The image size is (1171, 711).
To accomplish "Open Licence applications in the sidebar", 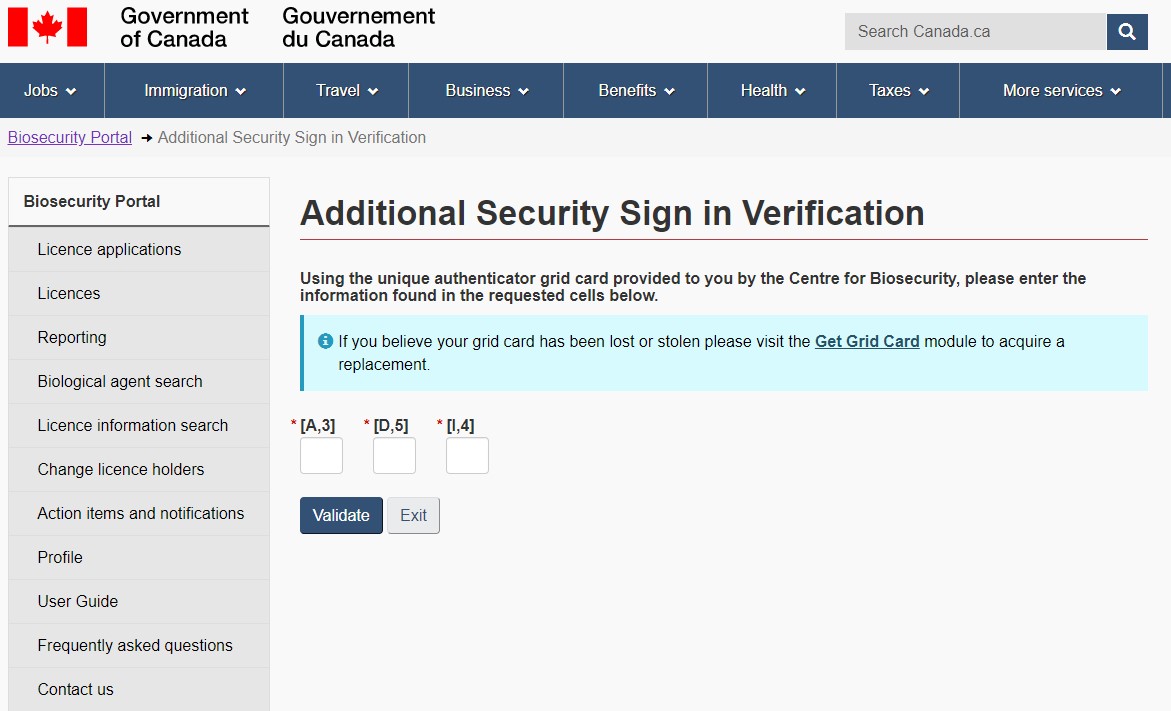I will point(109,250).
